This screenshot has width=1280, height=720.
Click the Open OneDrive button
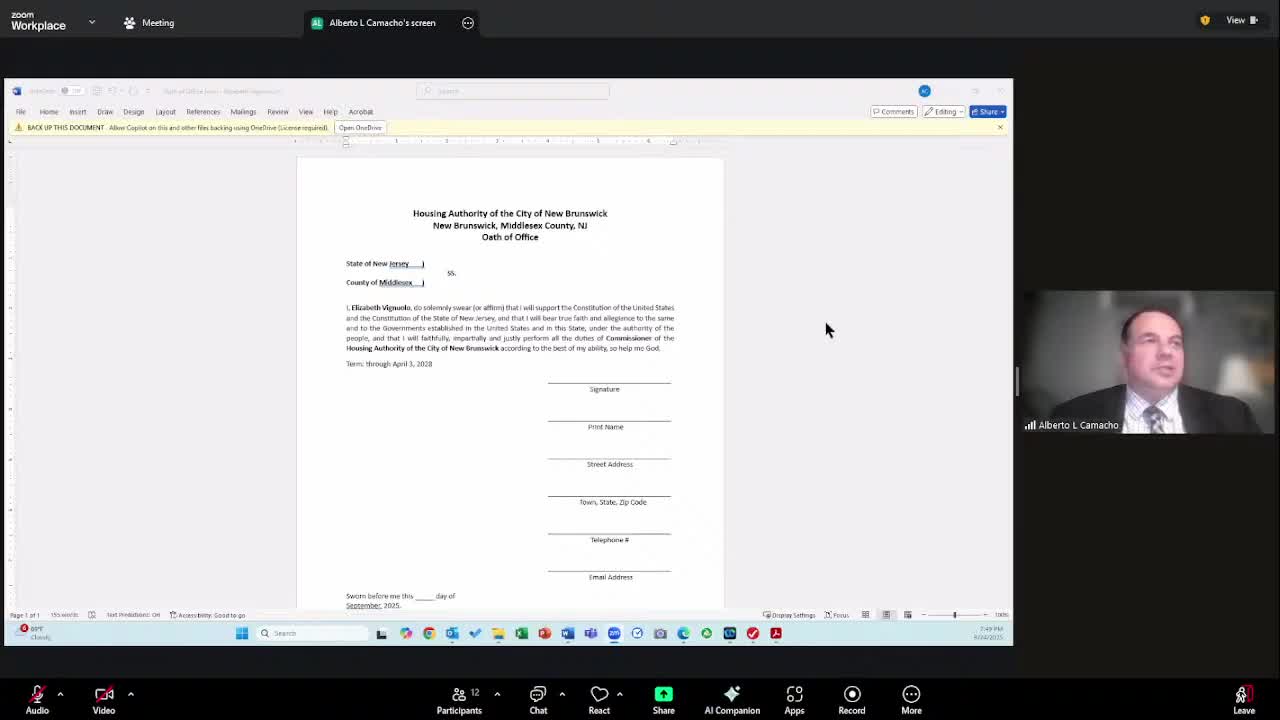point(360,128)
